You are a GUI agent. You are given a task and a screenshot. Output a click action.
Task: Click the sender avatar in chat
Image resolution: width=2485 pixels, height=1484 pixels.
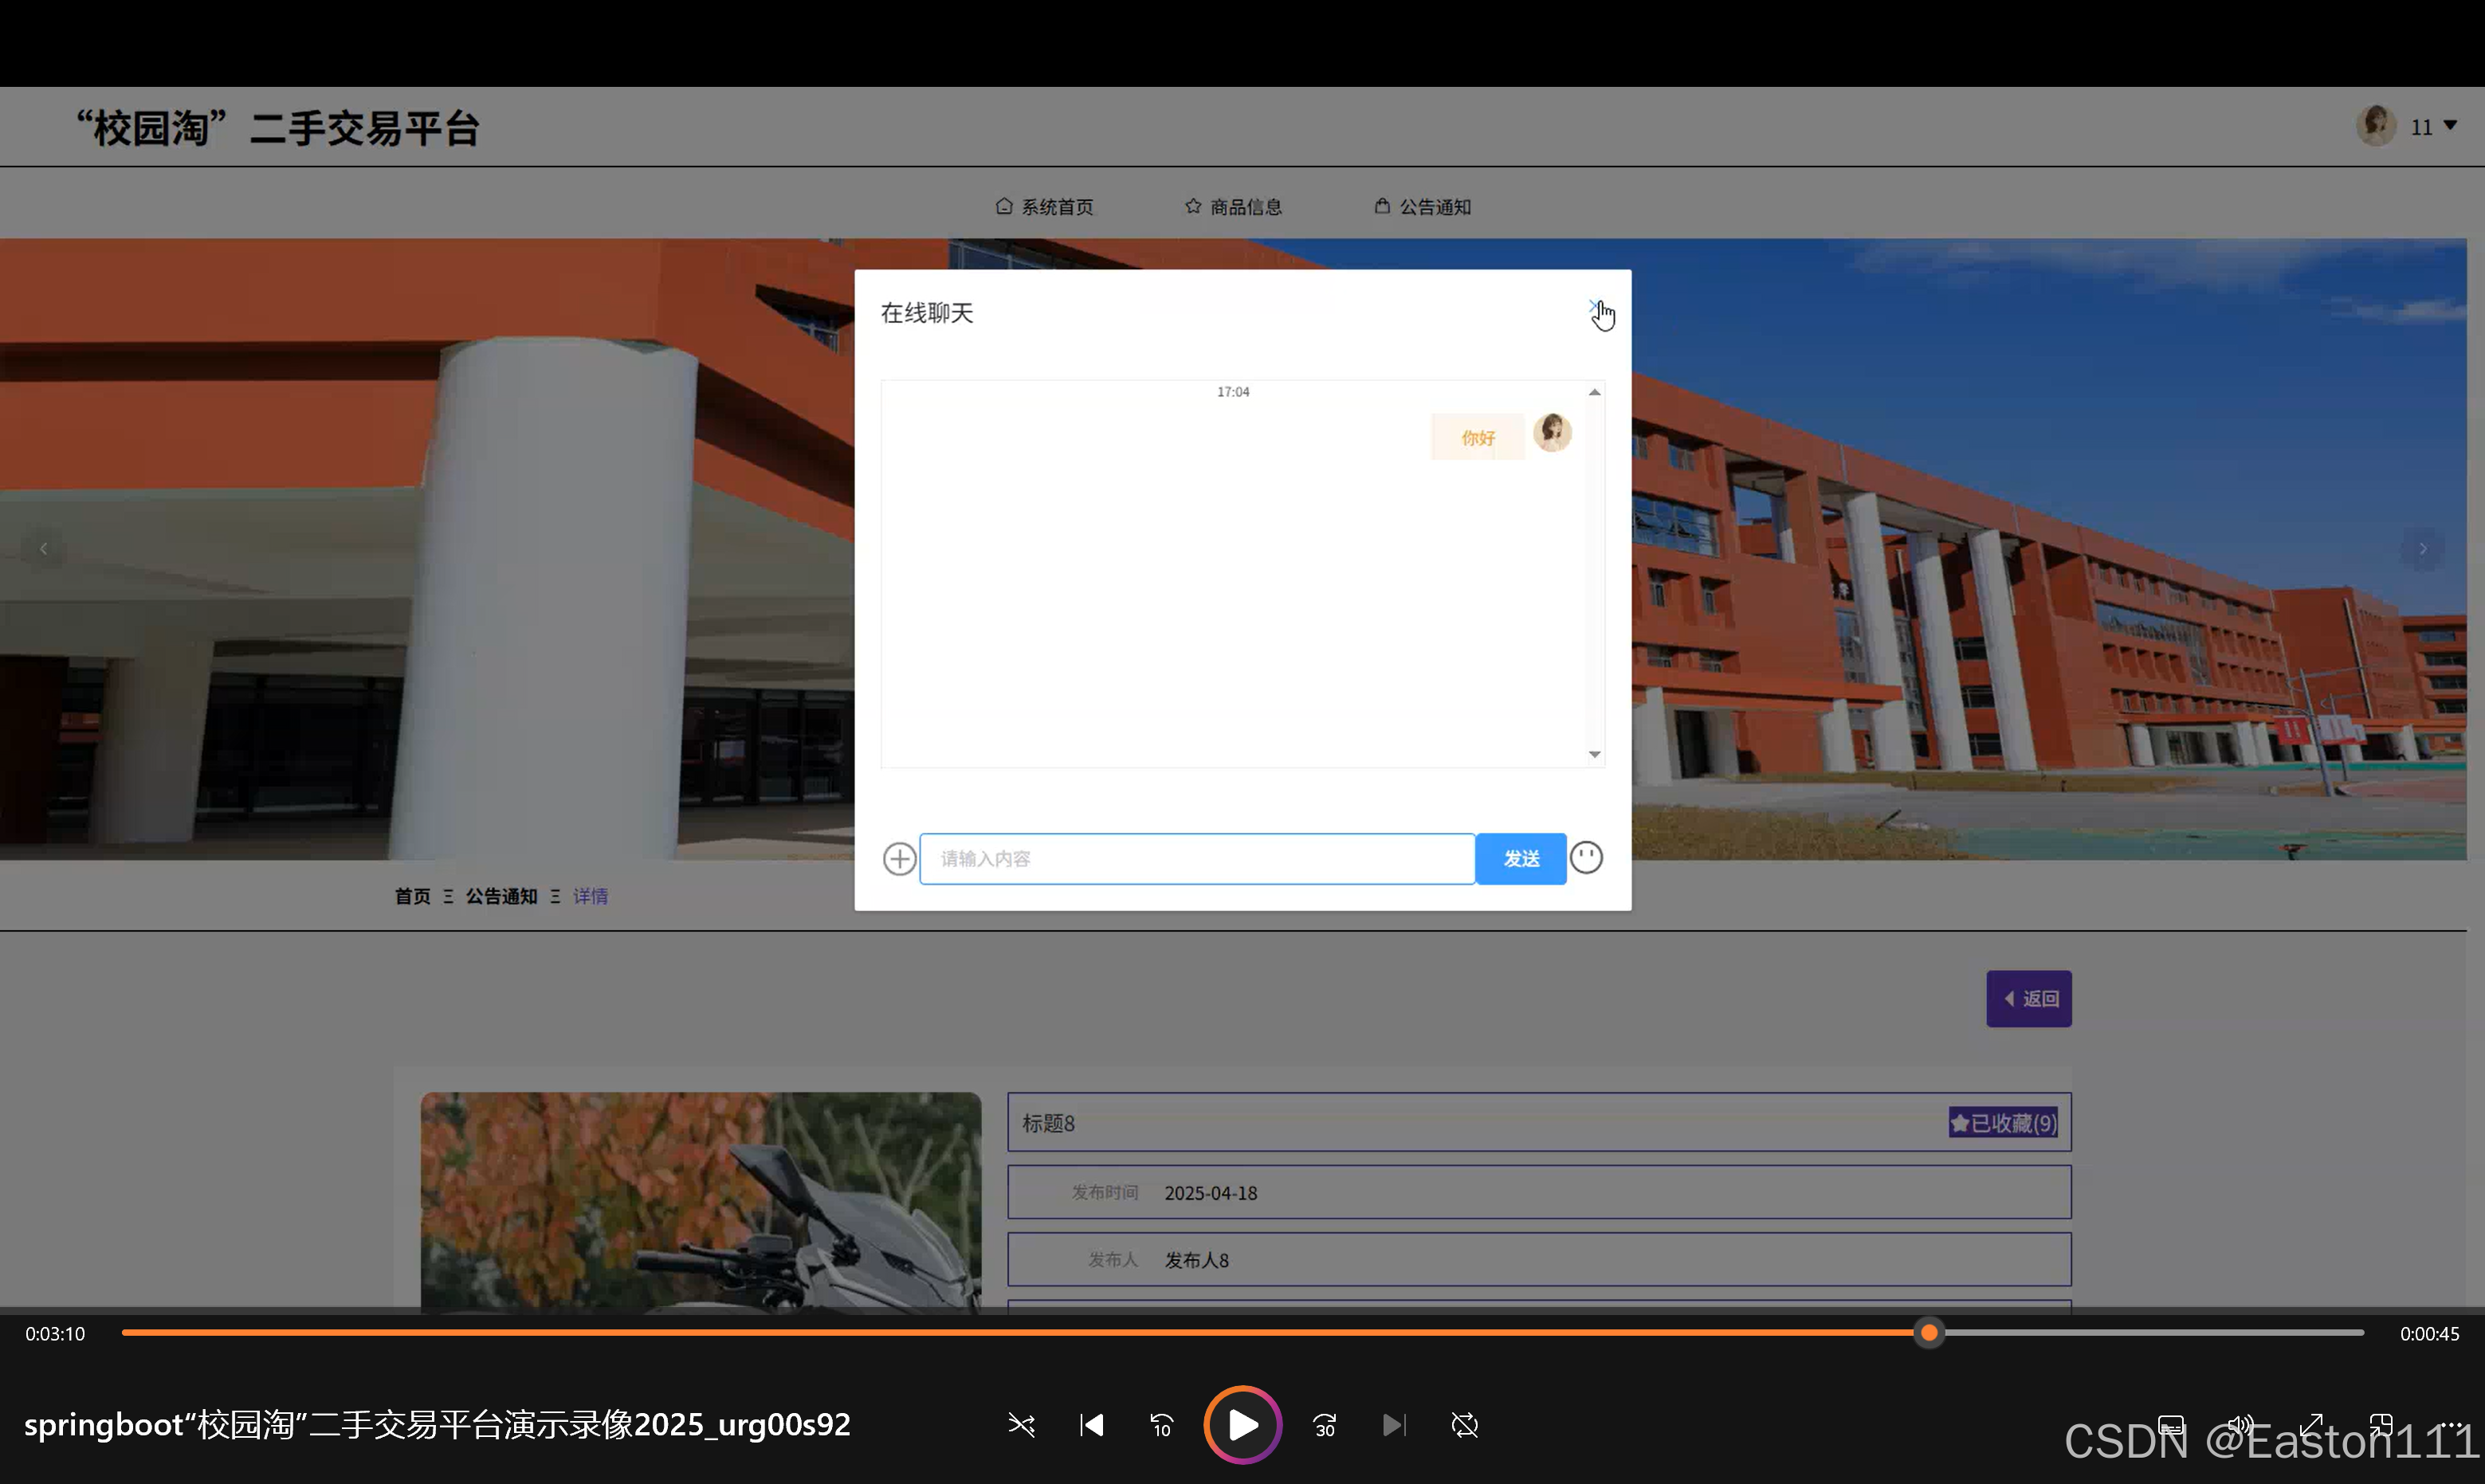pos(1552,432)
